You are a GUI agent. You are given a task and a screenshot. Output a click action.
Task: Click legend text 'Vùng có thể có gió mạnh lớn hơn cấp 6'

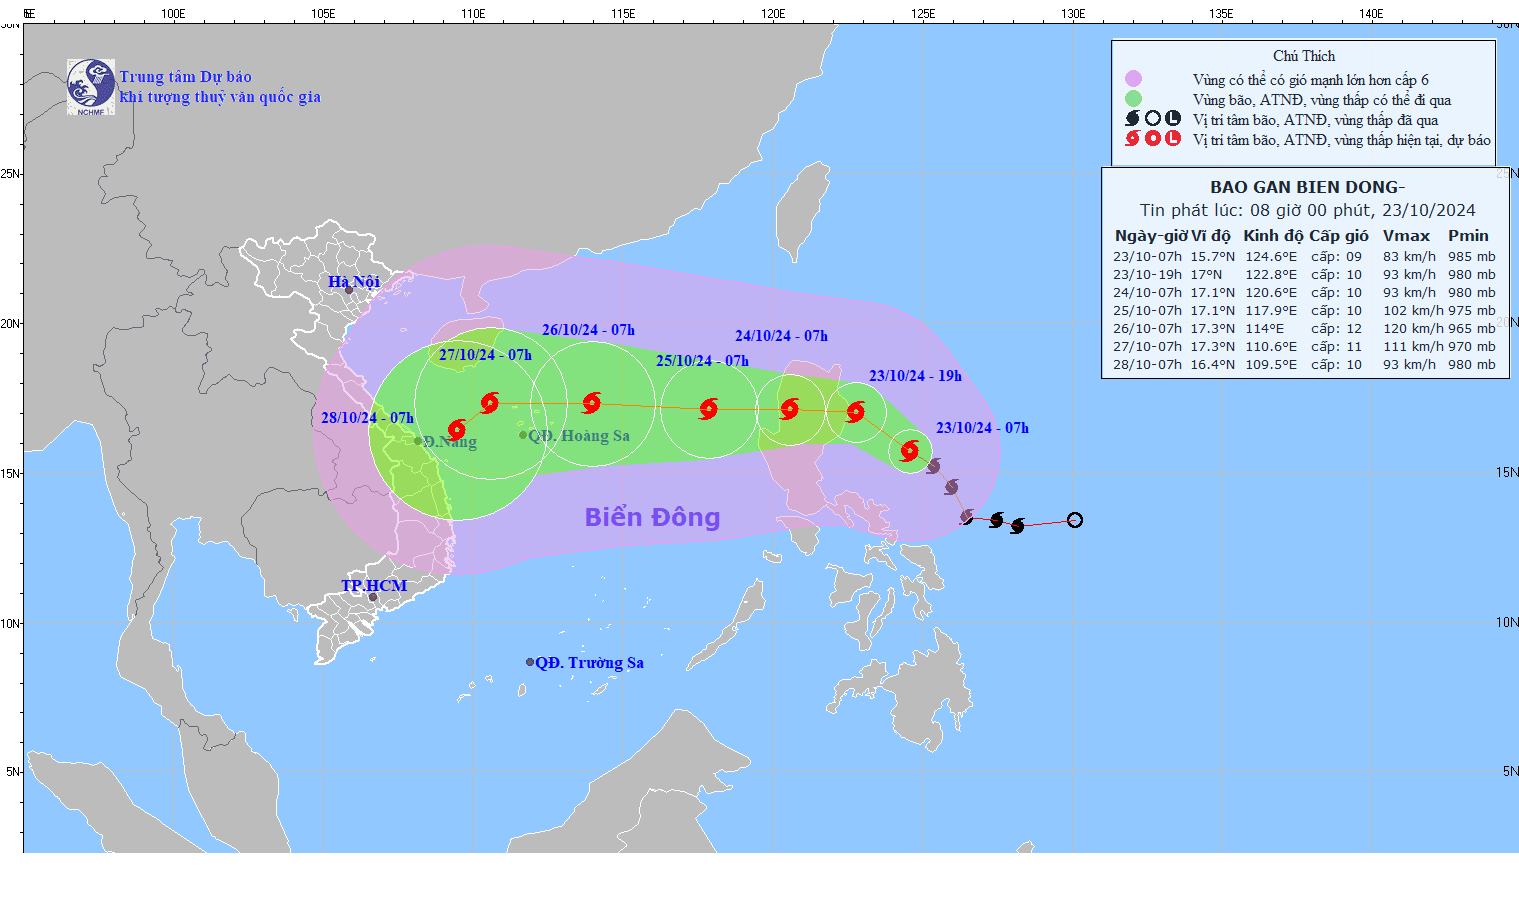click(x=1311, y=80)
